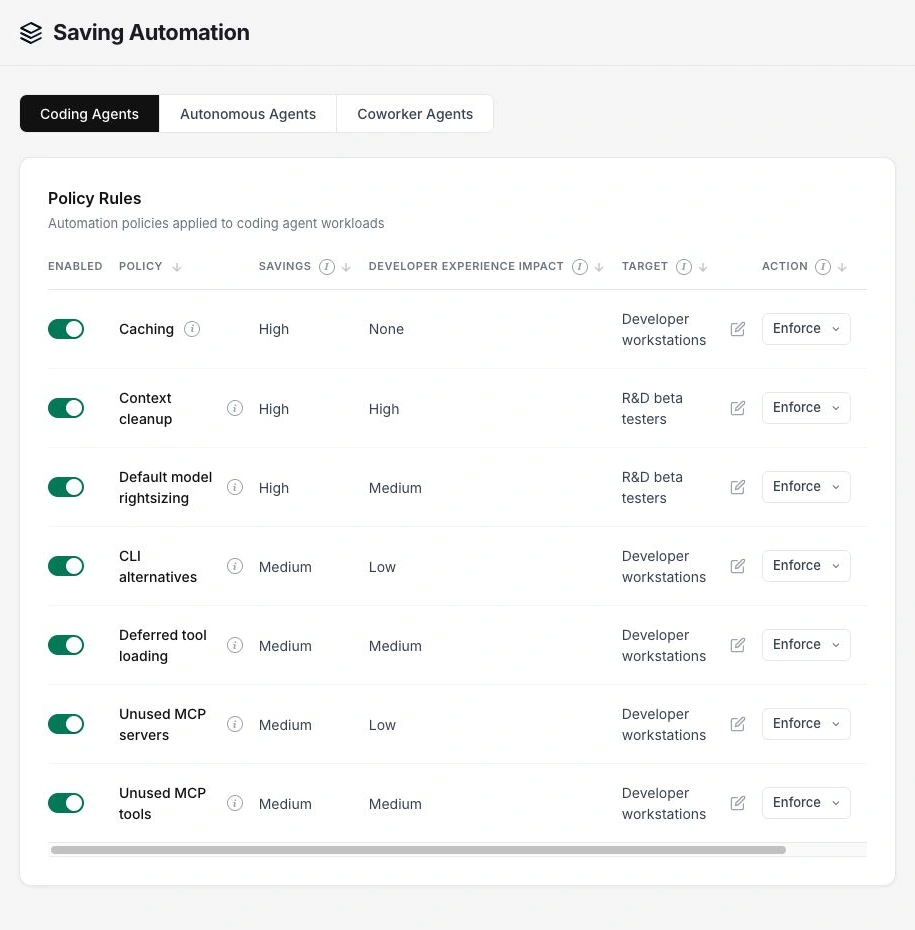The height and width of the screenshot is (930, 915).
Task: Open Enforce dropdown for Unused MCP tools
Action: (x=806, y=802)
